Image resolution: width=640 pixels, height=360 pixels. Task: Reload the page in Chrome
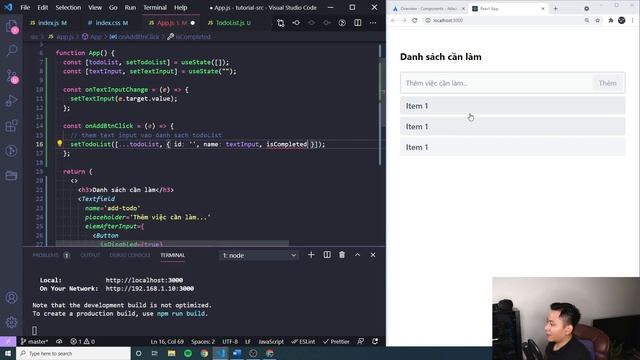[415, 20]
